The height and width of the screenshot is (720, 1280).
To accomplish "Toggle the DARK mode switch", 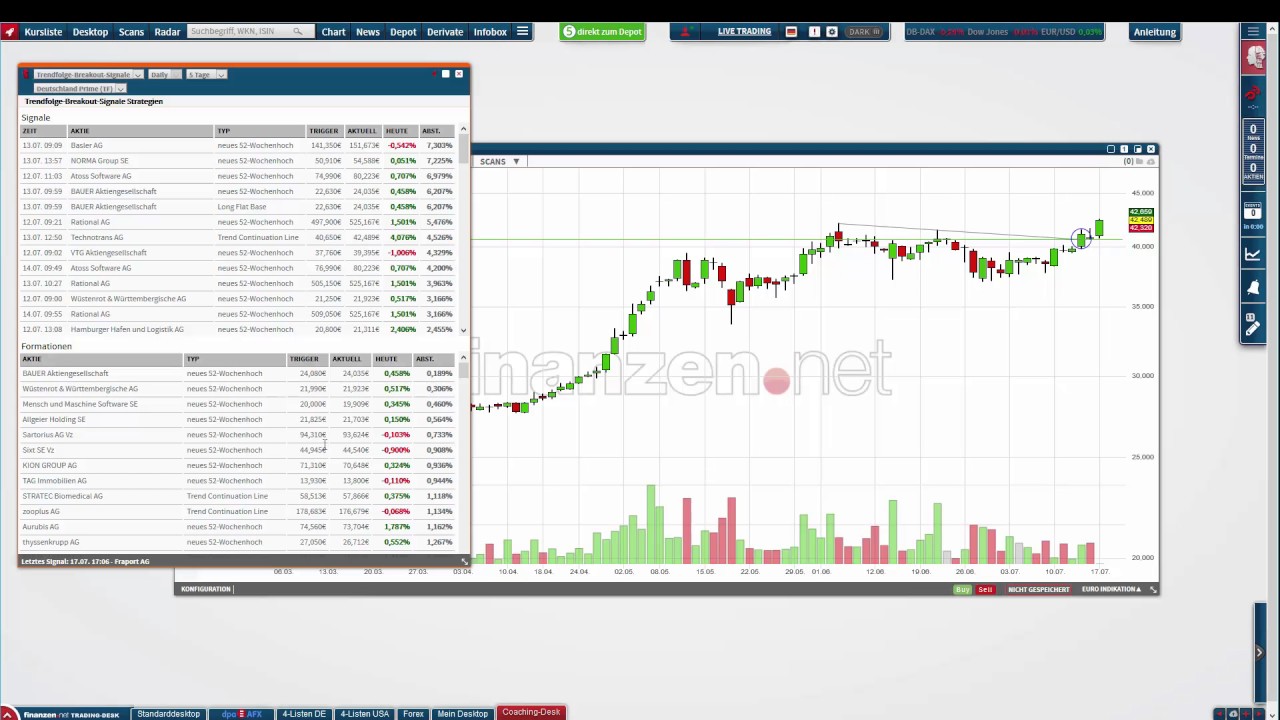I will pos(864,32).
